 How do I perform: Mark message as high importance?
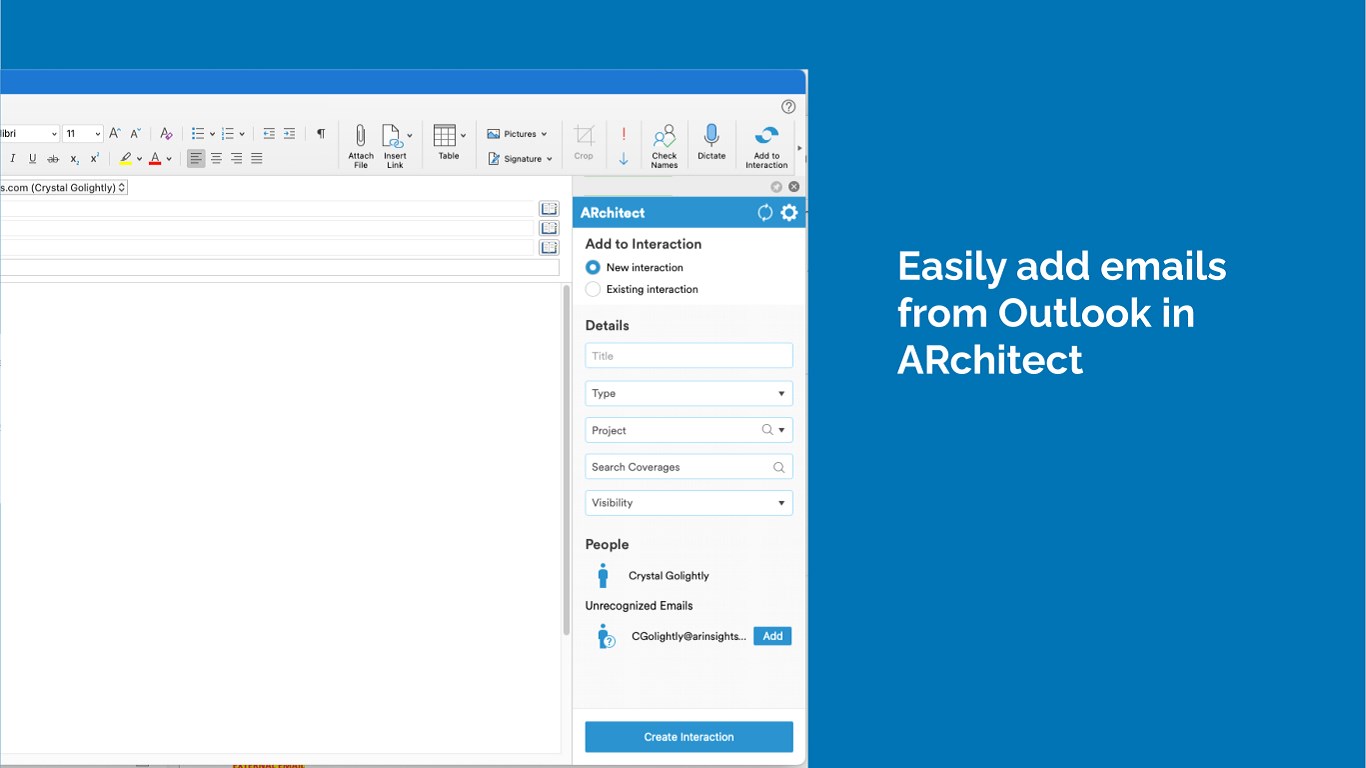(623, 134)
